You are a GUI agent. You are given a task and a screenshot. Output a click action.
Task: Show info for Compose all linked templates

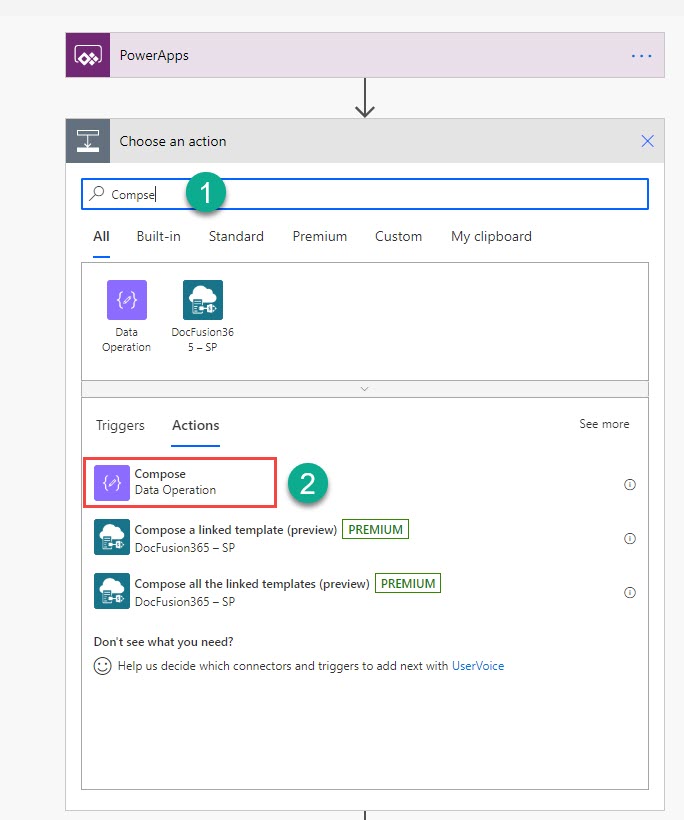coord(630,592)
